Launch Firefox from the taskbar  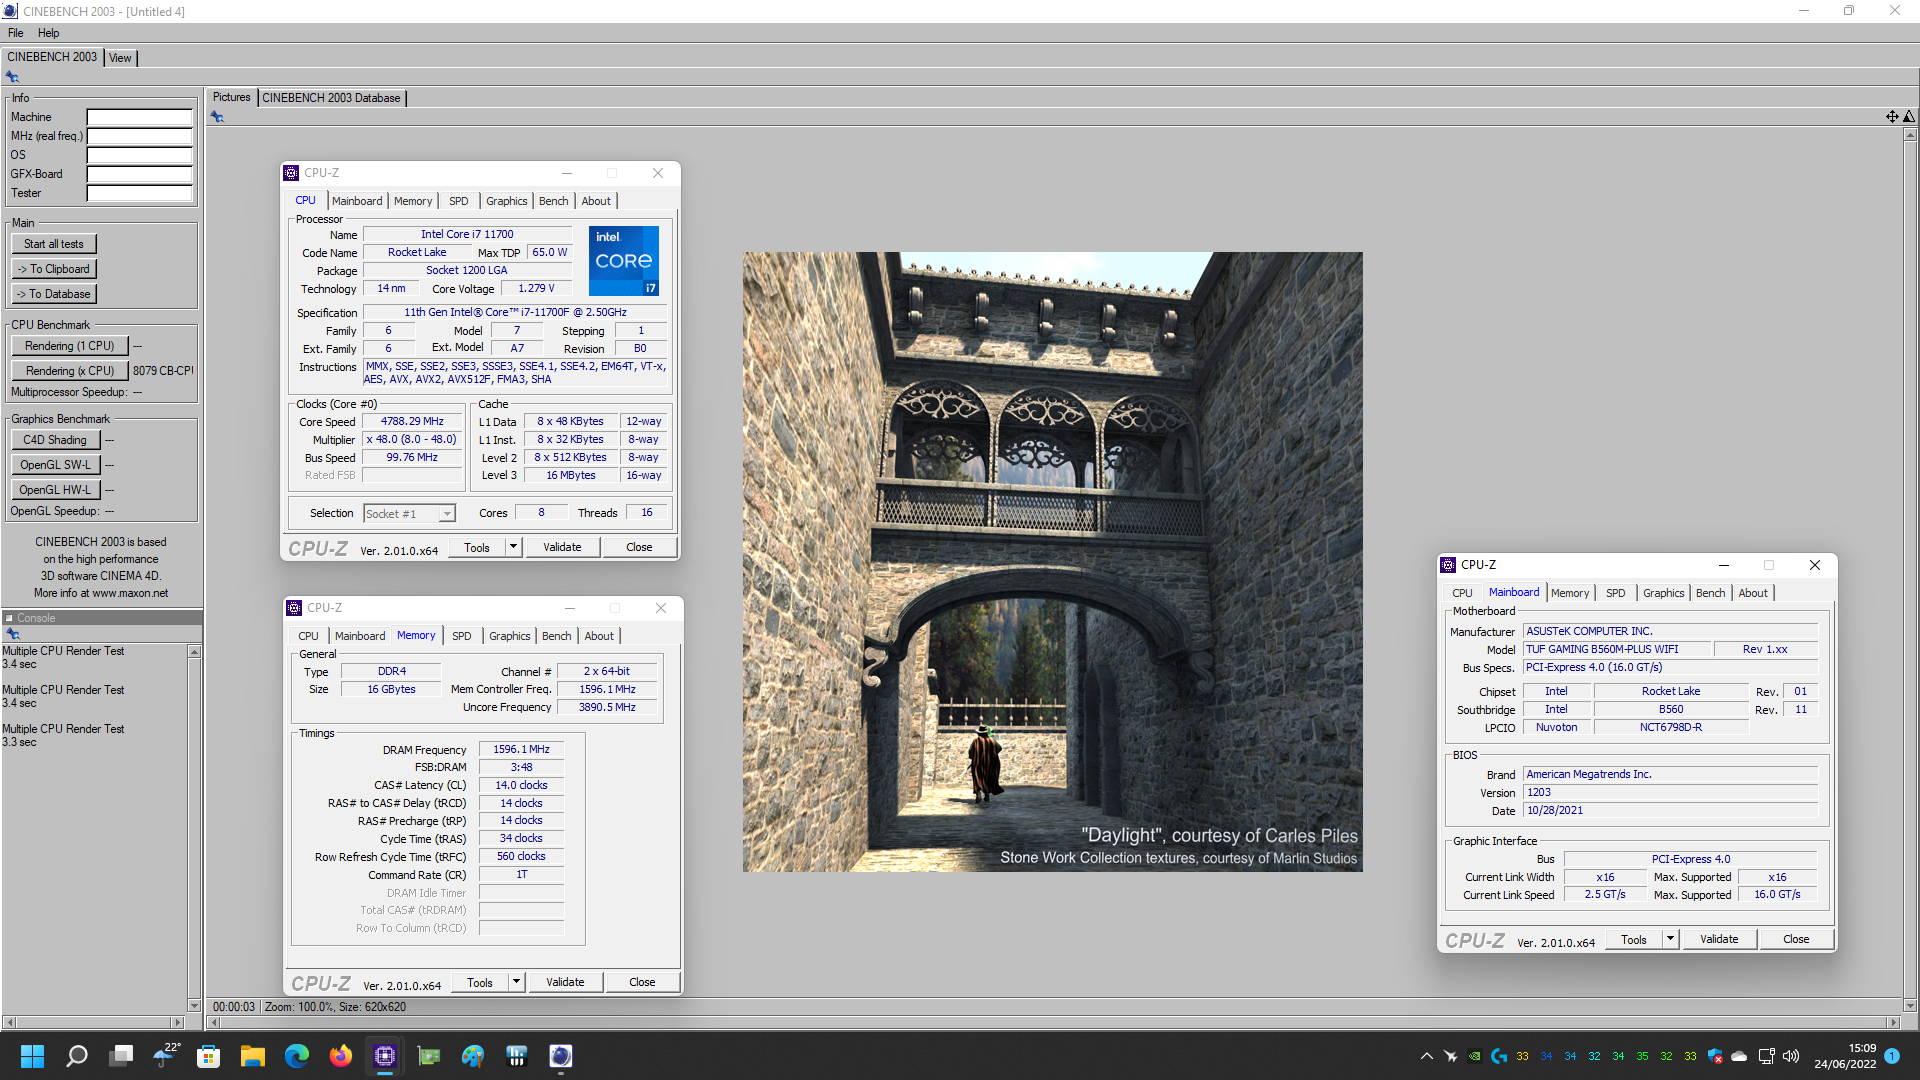click(341, 1056)
